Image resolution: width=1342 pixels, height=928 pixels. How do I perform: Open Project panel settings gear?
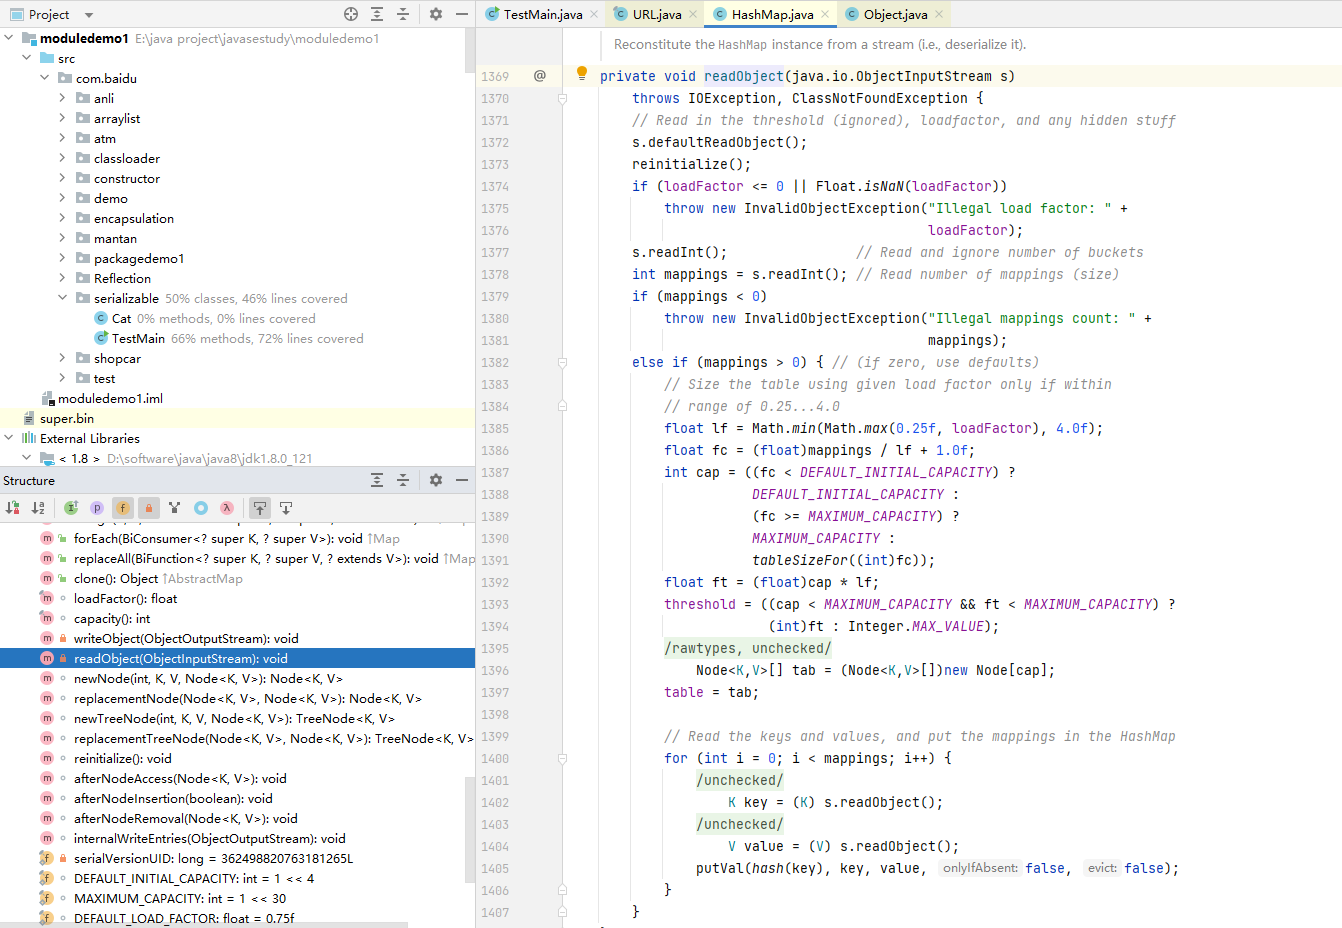(x=436, y=14)
